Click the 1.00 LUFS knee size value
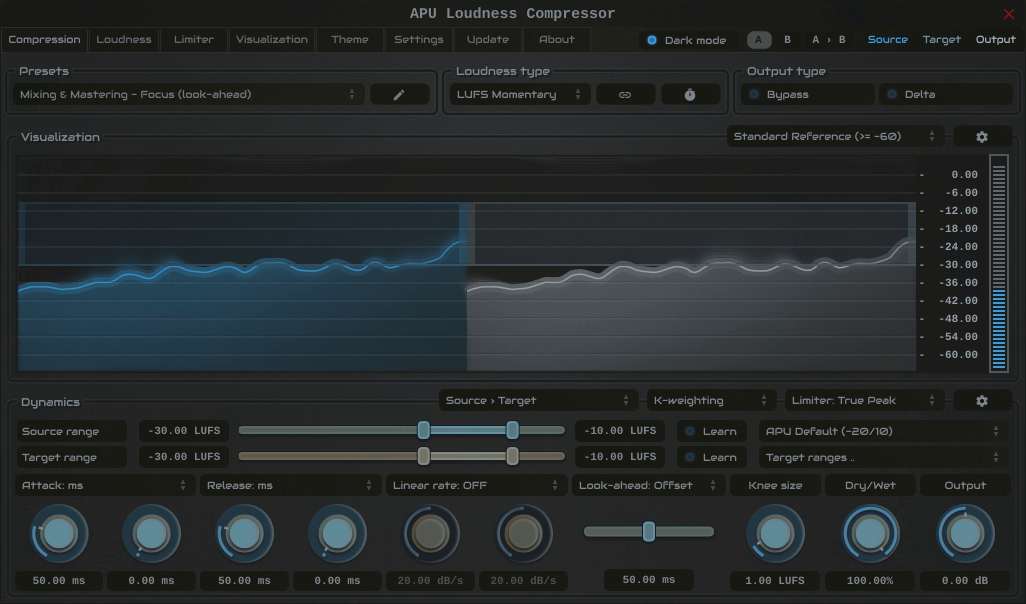Image resolution: width=1026 pixels, height=604 pixels. [x=775, y=580]
